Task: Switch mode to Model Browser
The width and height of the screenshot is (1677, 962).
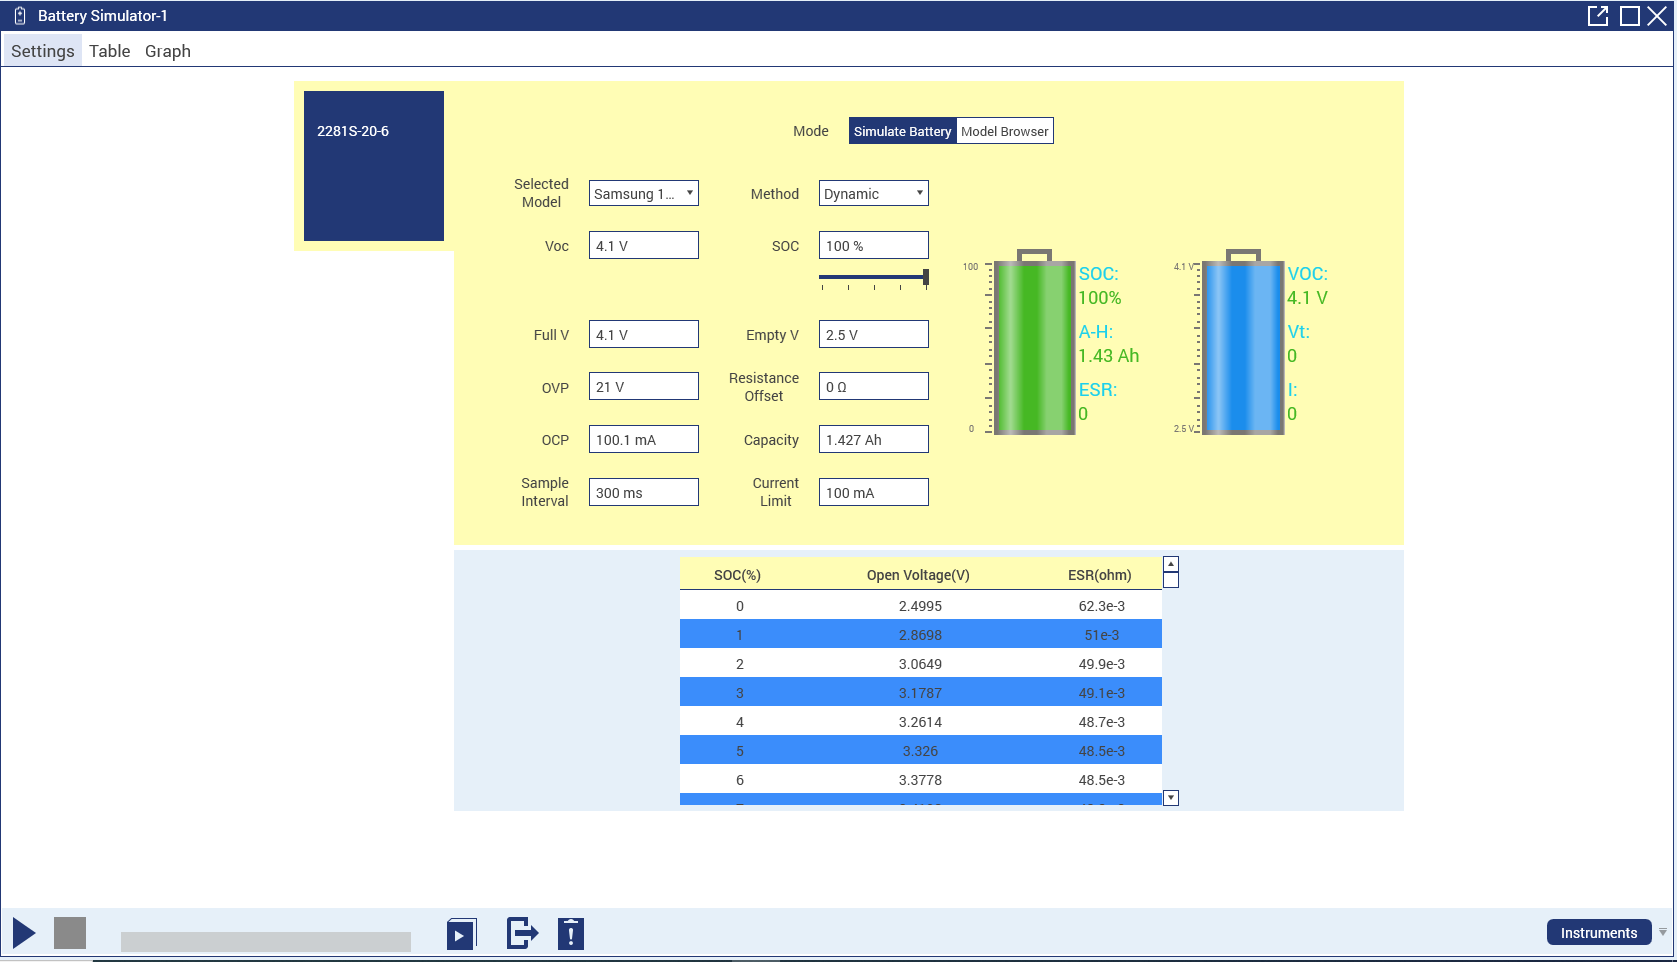Action: (x=1004, y=131)
